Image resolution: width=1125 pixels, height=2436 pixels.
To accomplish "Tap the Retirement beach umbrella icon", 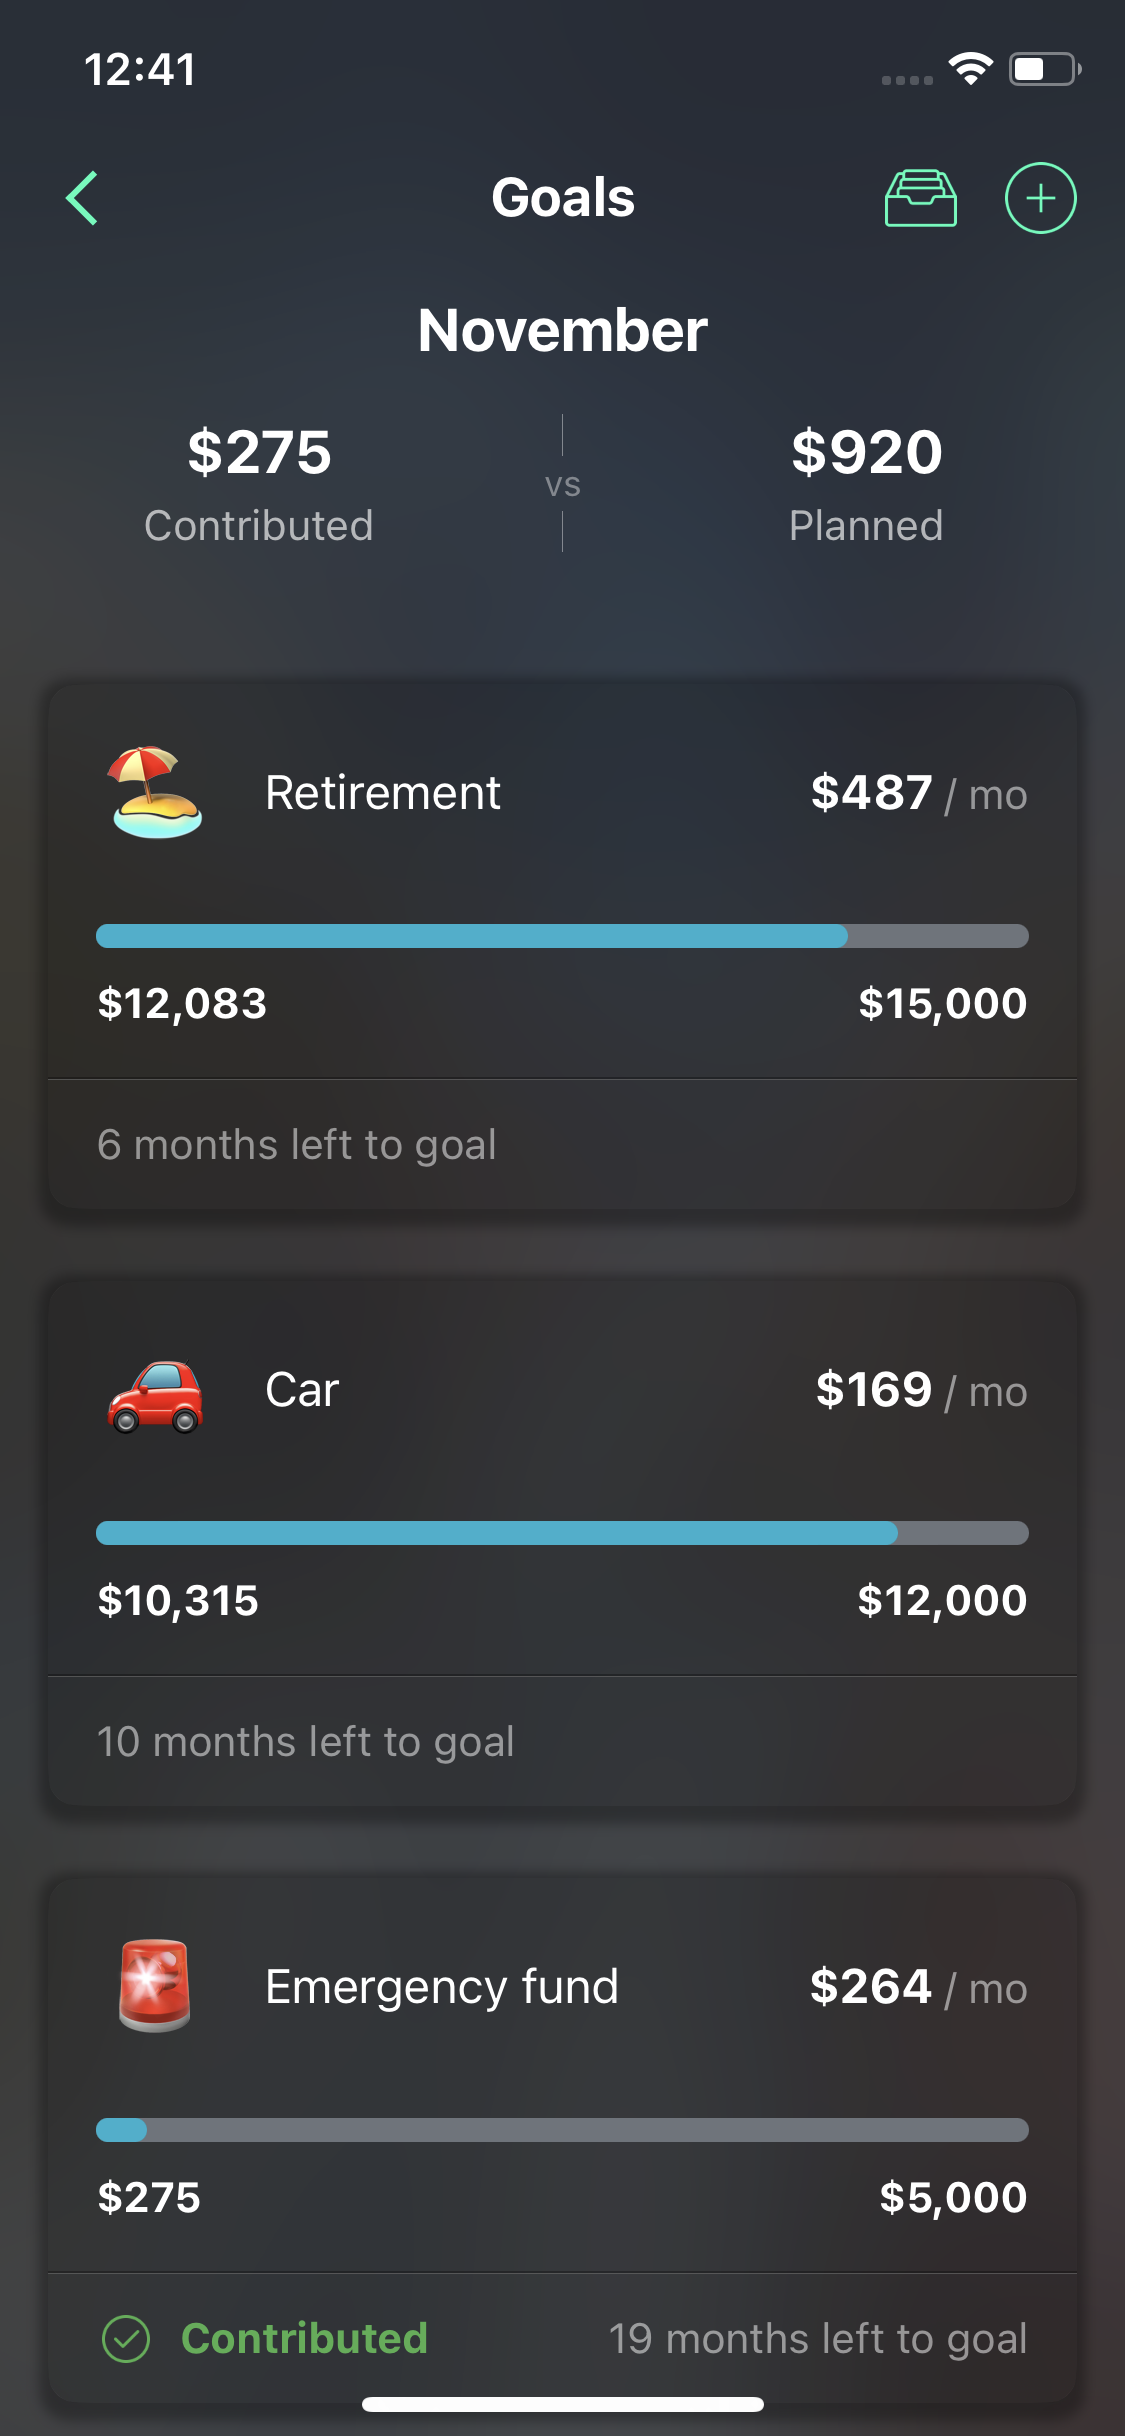I will pyautogui.click(x=156, y=792).
